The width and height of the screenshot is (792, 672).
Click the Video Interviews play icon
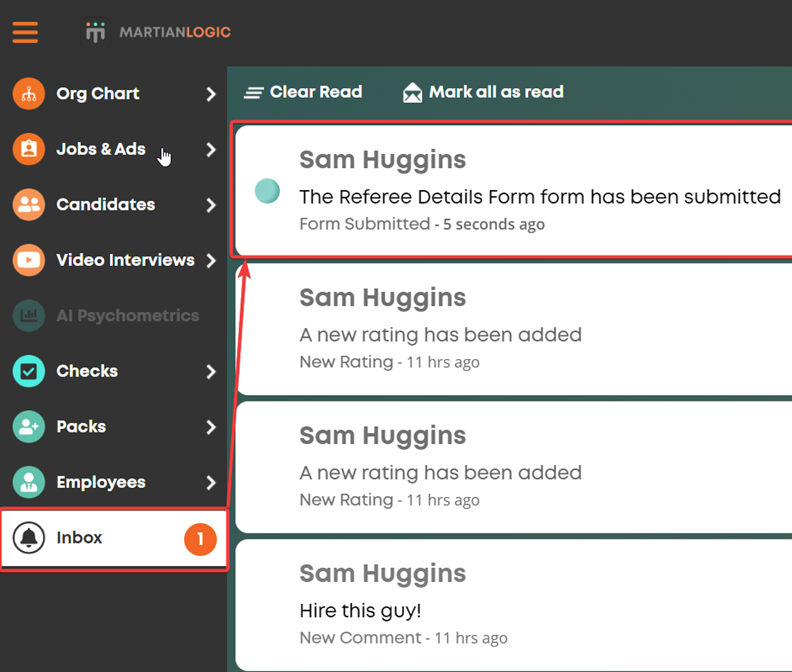29,260
